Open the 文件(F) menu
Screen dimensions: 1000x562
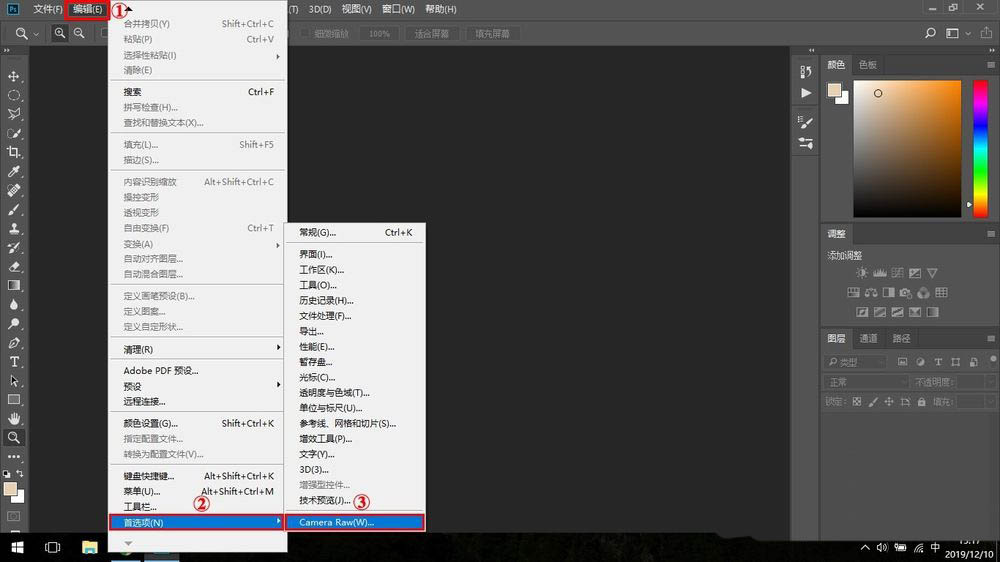click(48, 9)
